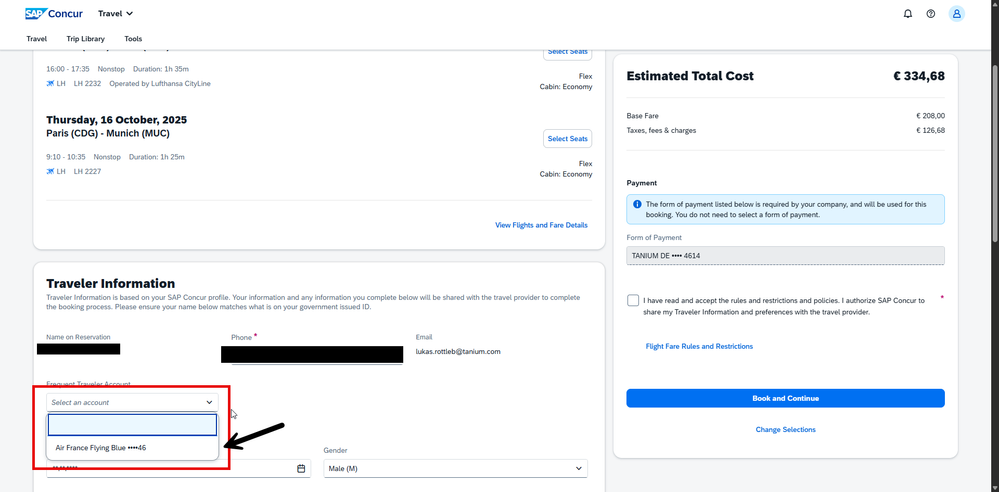The image size is (999, 492).
Task: Click Select Seats for Paris-Munich flight
Action: 567,138
